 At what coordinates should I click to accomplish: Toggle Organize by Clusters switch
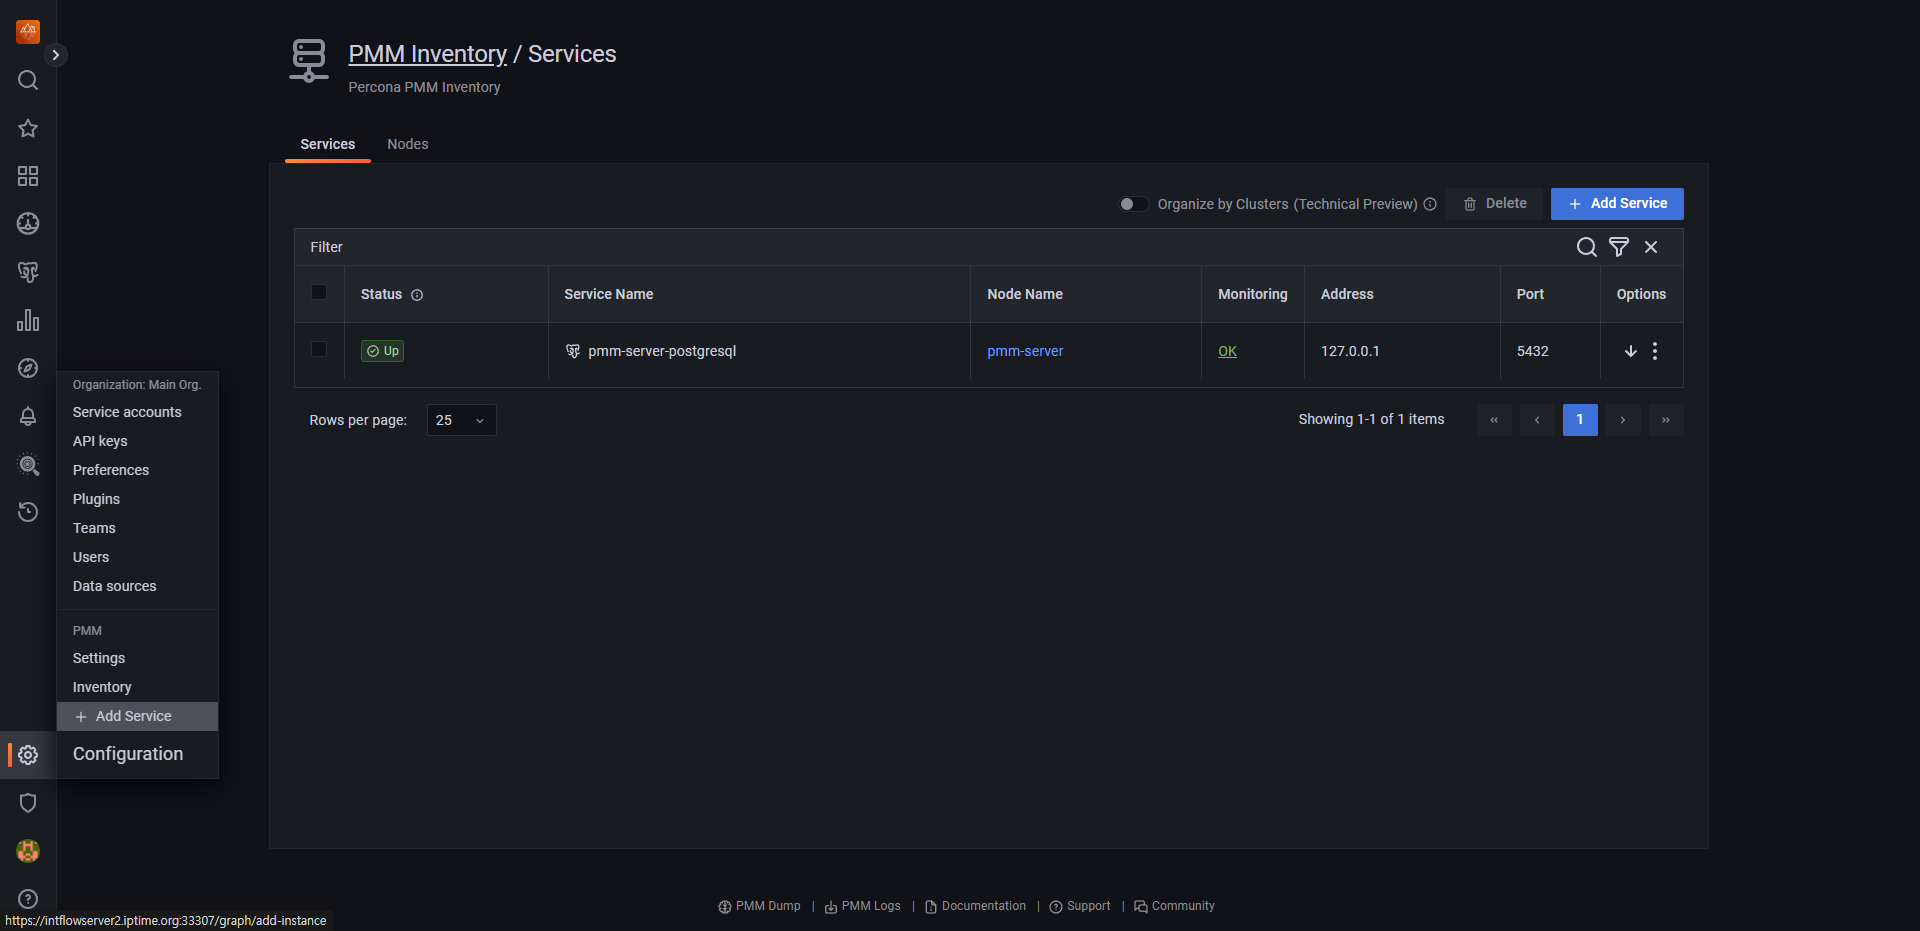click(1133, 204)
